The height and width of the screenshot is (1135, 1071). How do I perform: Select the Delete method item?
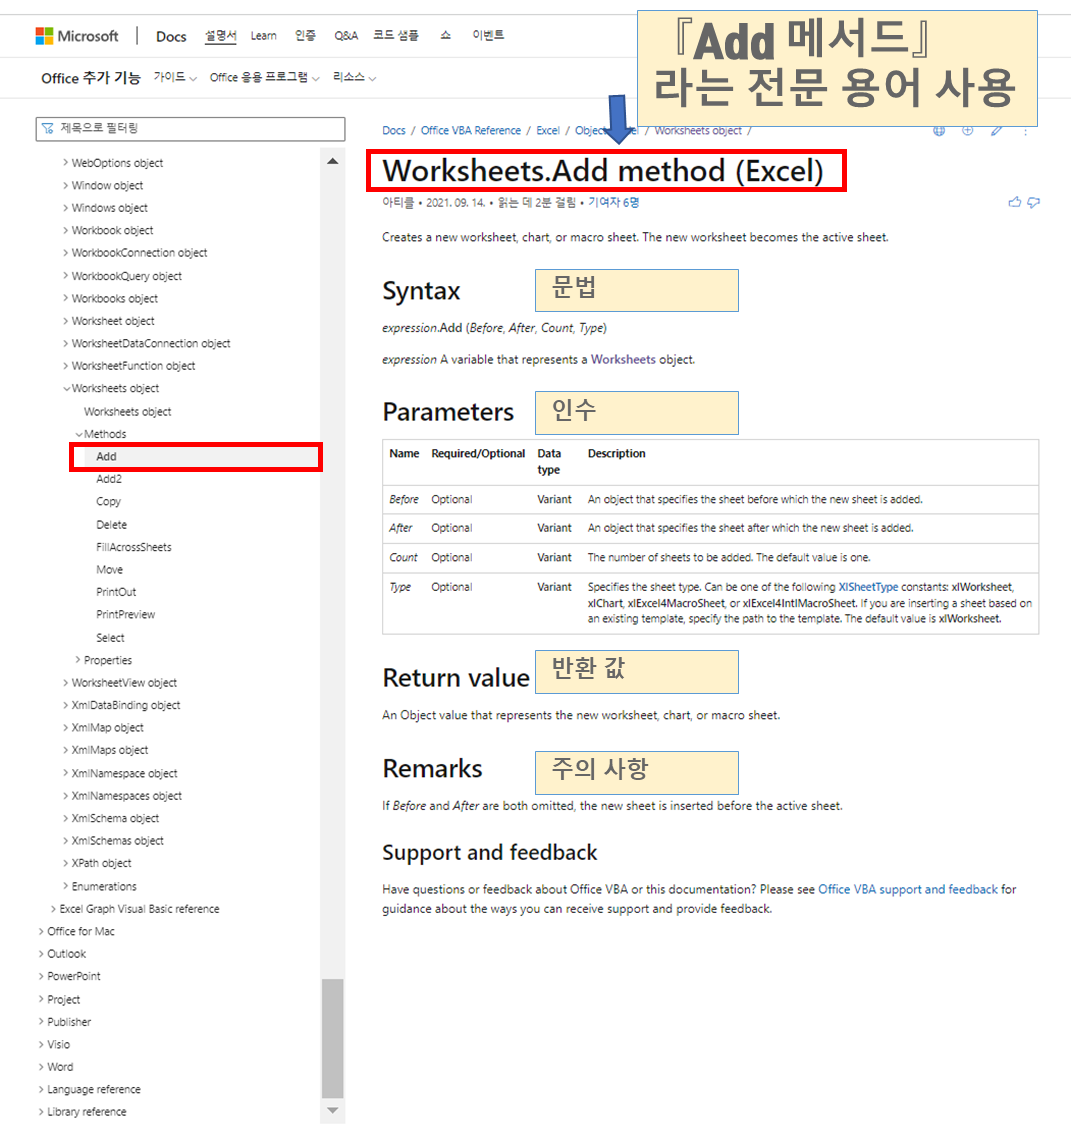[111, 524]
